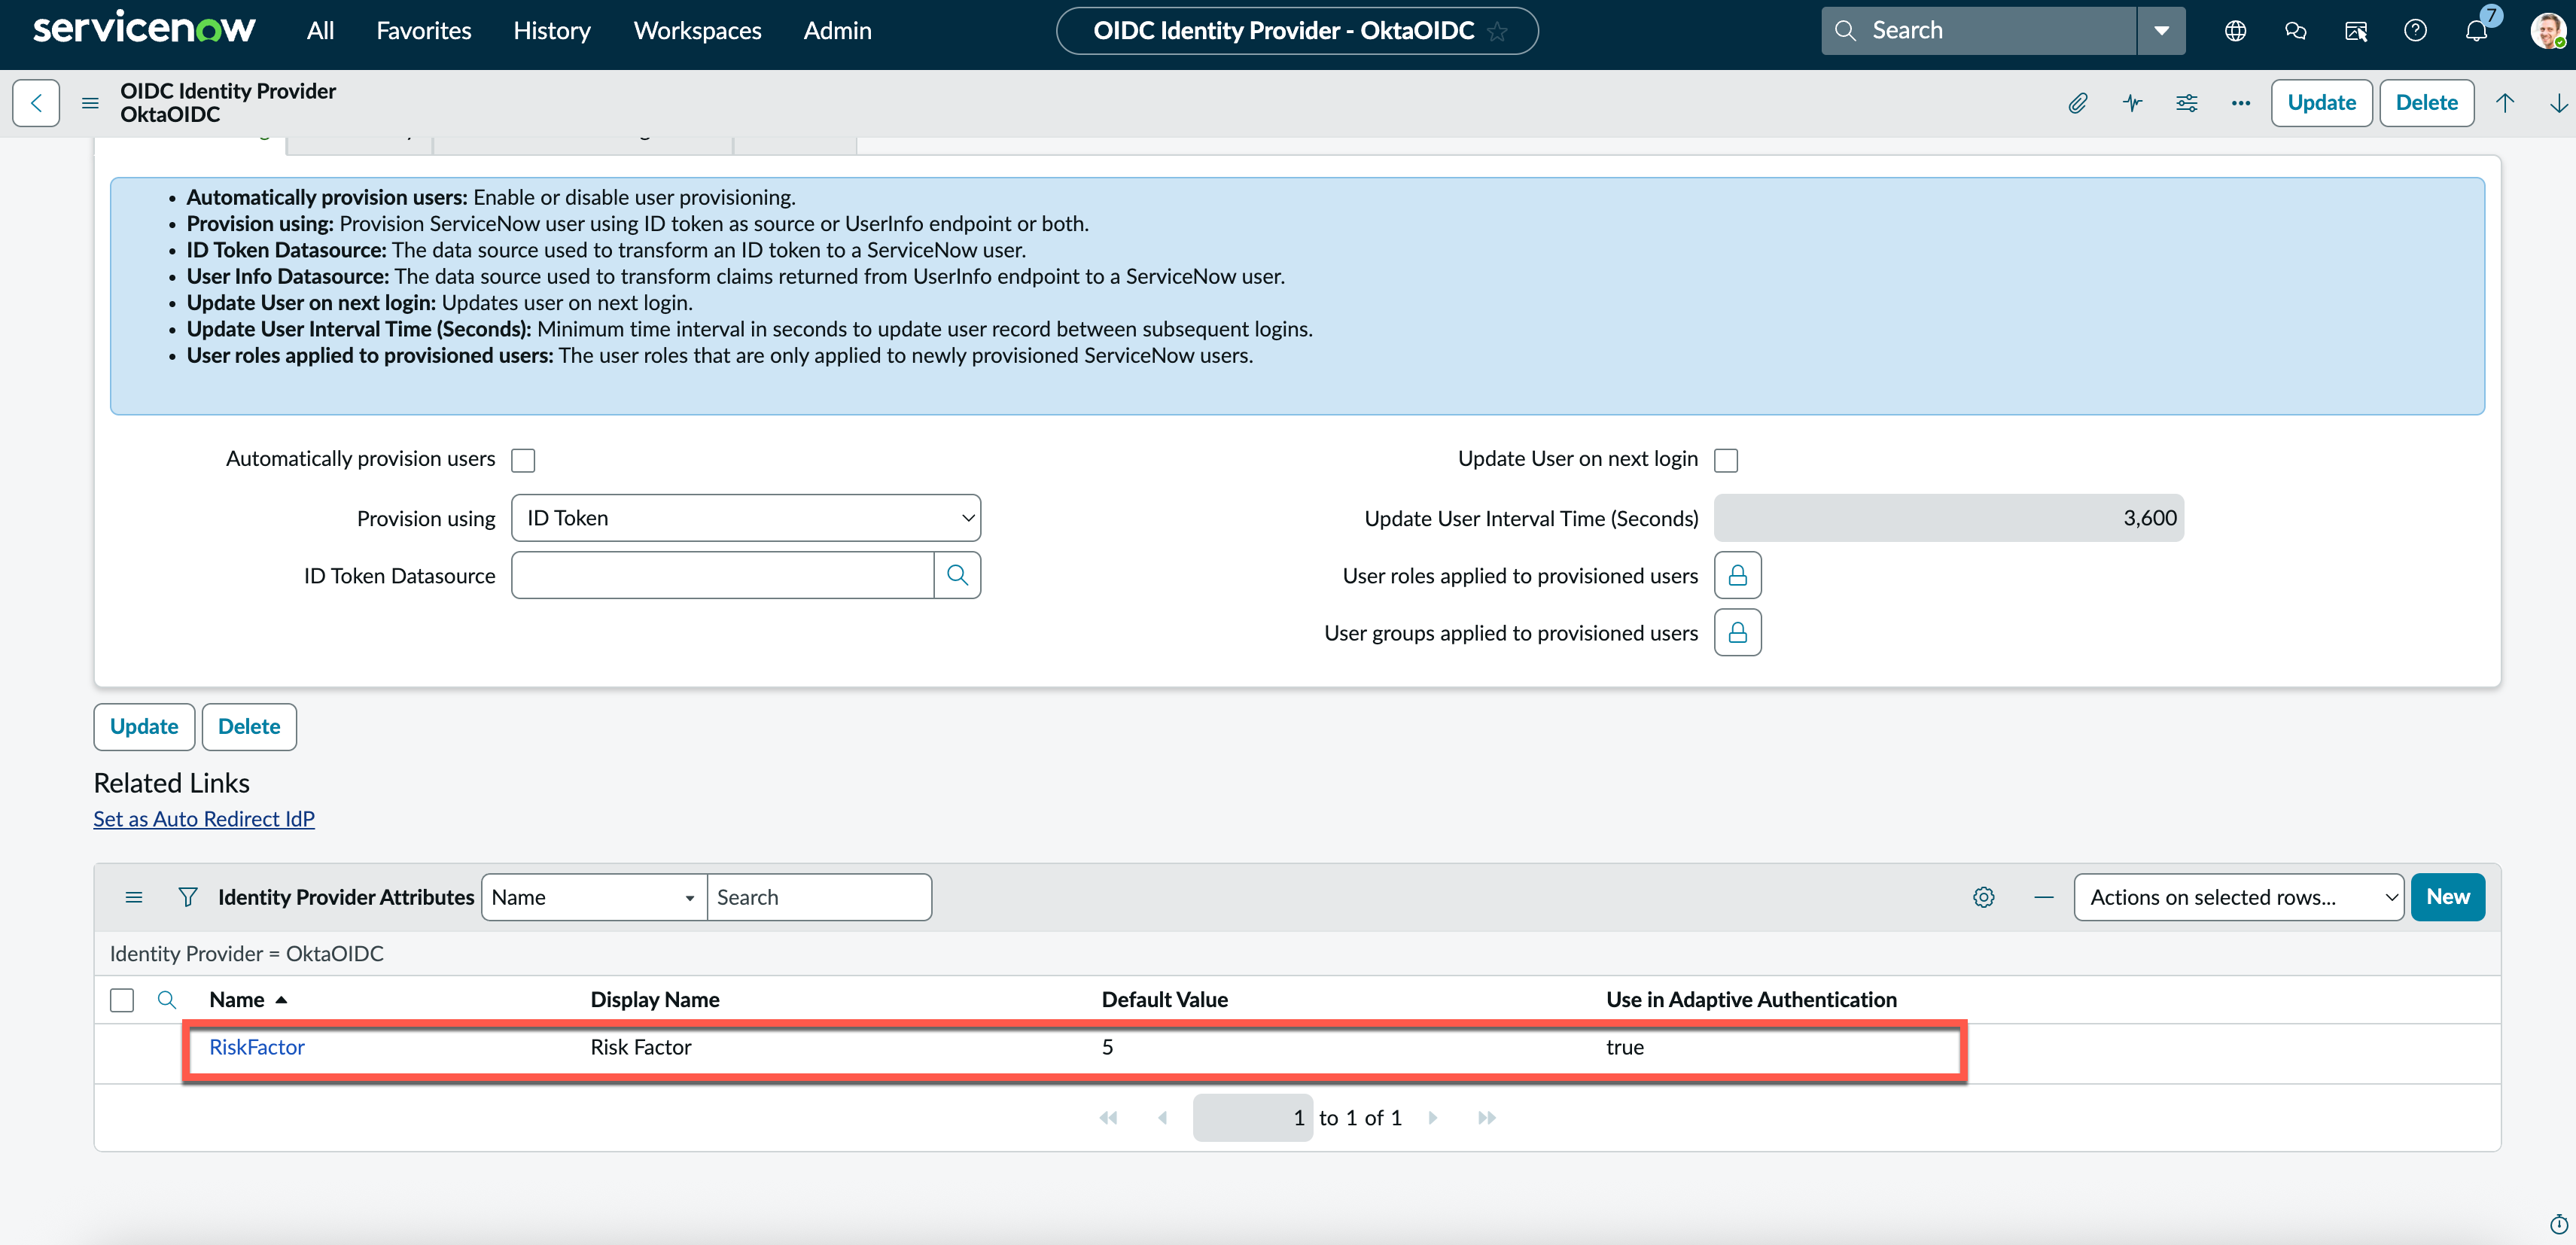Open more options ellipsis in header
The image size is (2576, 1245).
click(2240, 103)
